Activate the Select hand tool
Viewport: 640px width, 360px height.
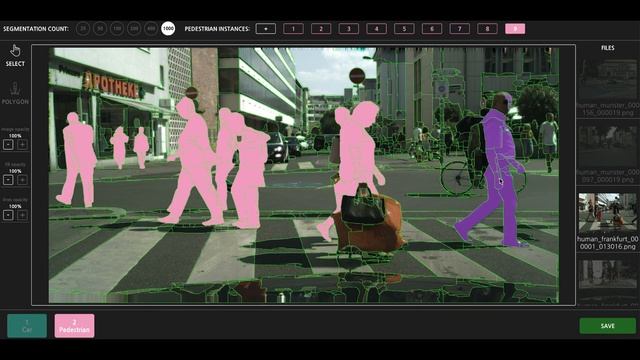click(15, 56)
